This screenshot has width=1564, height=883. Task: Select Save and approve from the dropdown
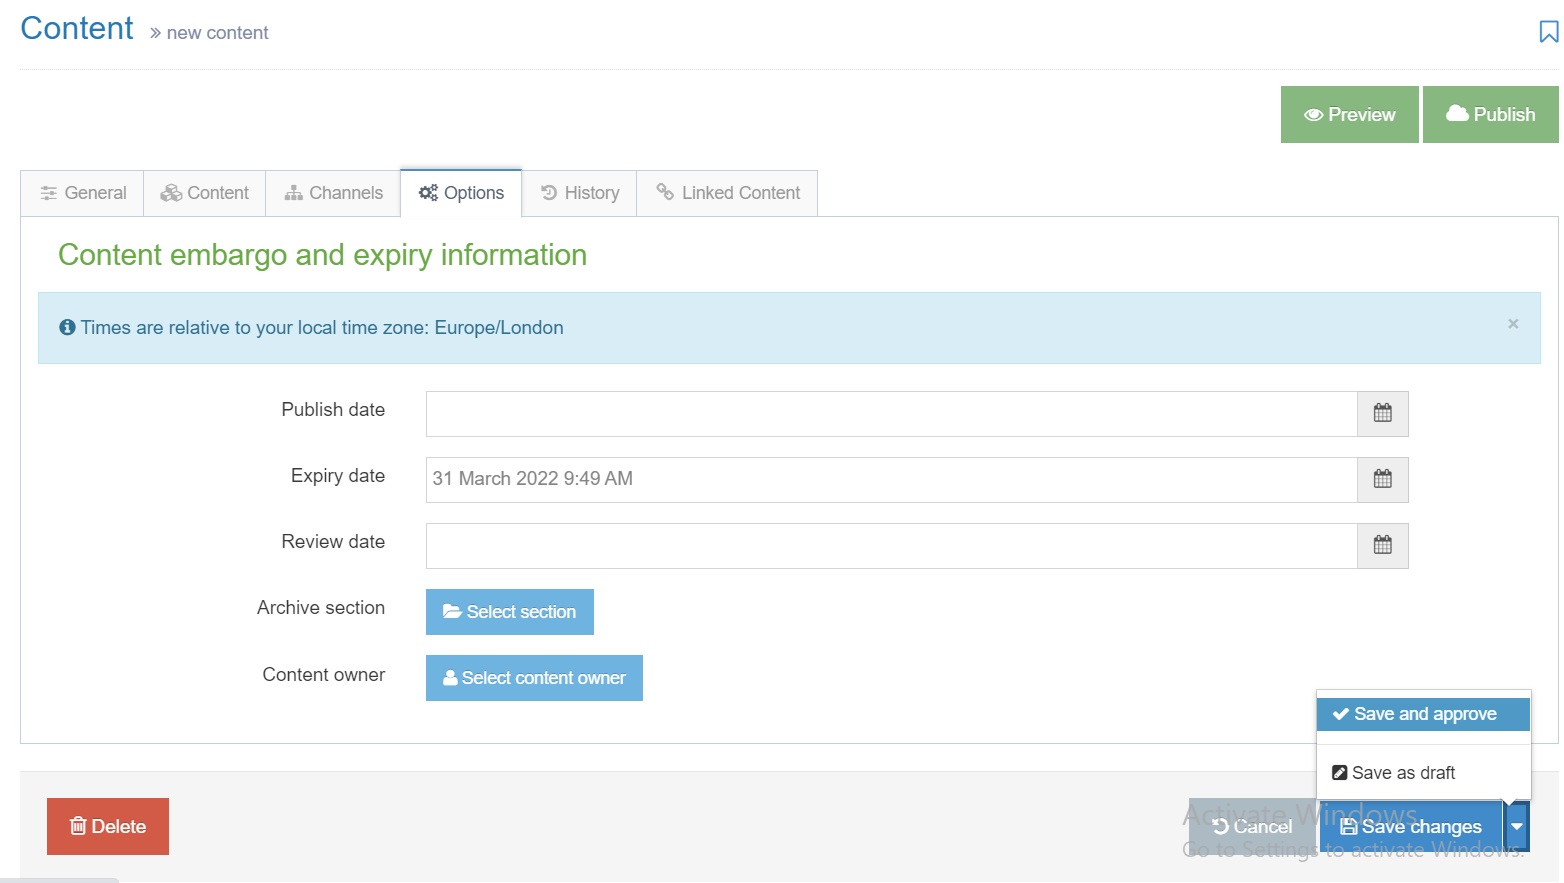[x=1422, y=713]
